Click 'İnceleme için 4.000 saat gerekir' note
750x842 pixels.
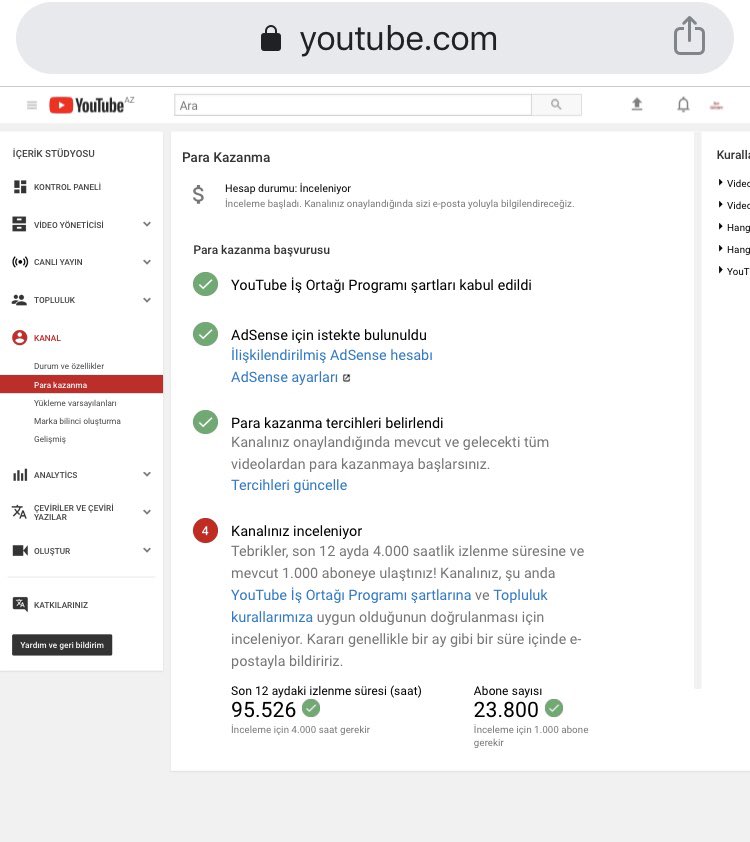(x=300, y=730)
